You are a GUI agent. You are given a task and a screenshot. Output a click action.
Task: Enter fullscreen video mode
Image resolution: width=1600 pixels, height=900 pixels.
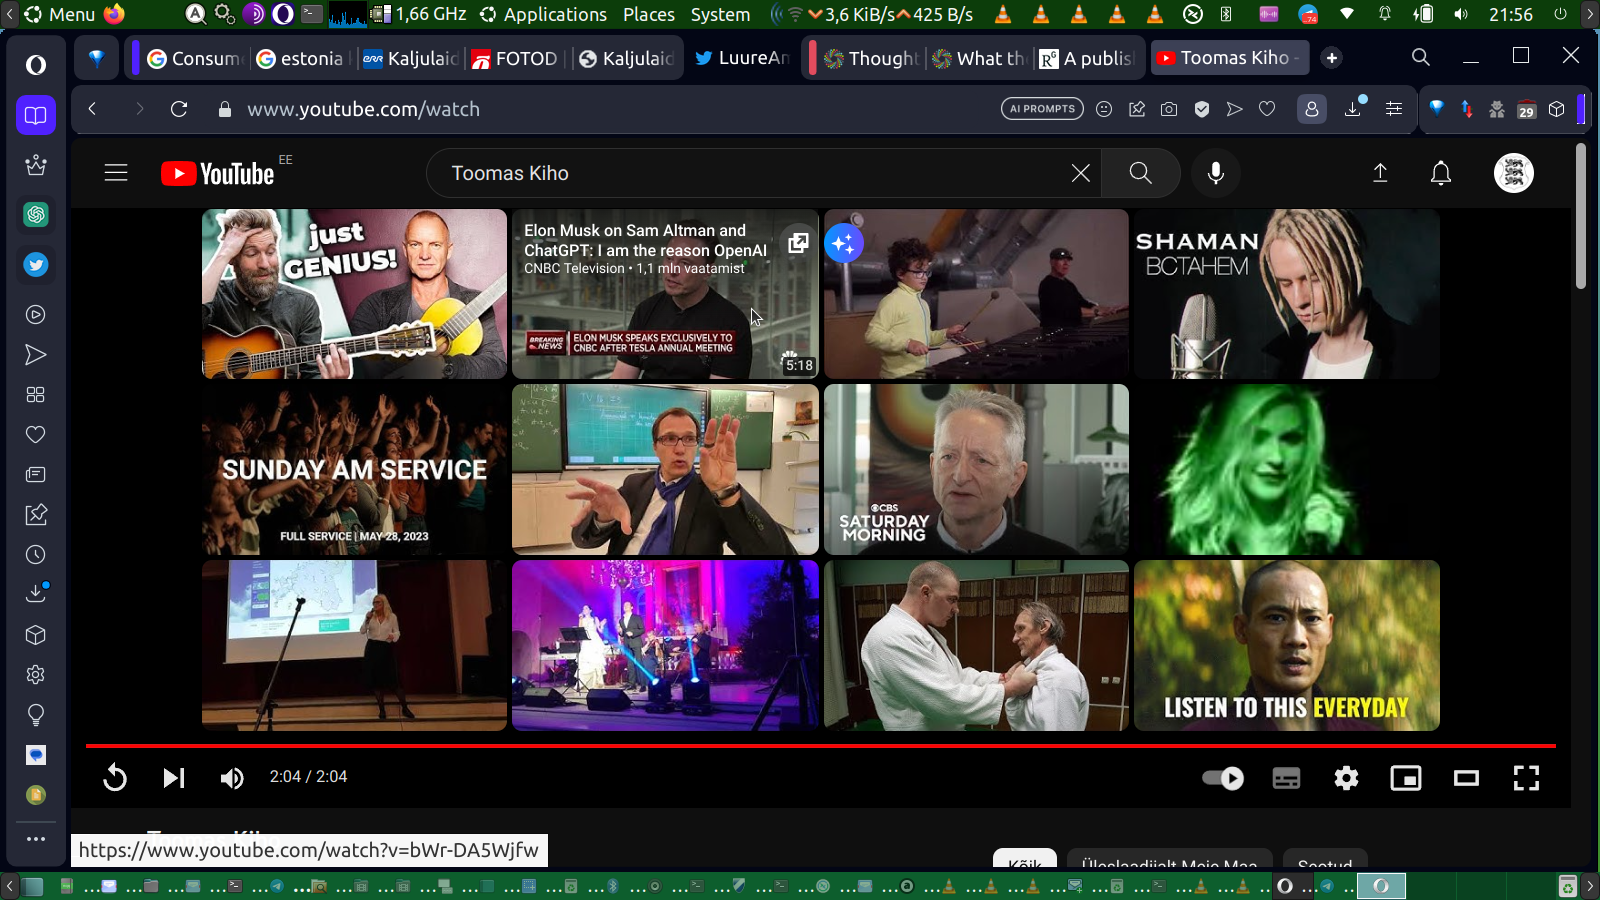[x=1526, y=778]
